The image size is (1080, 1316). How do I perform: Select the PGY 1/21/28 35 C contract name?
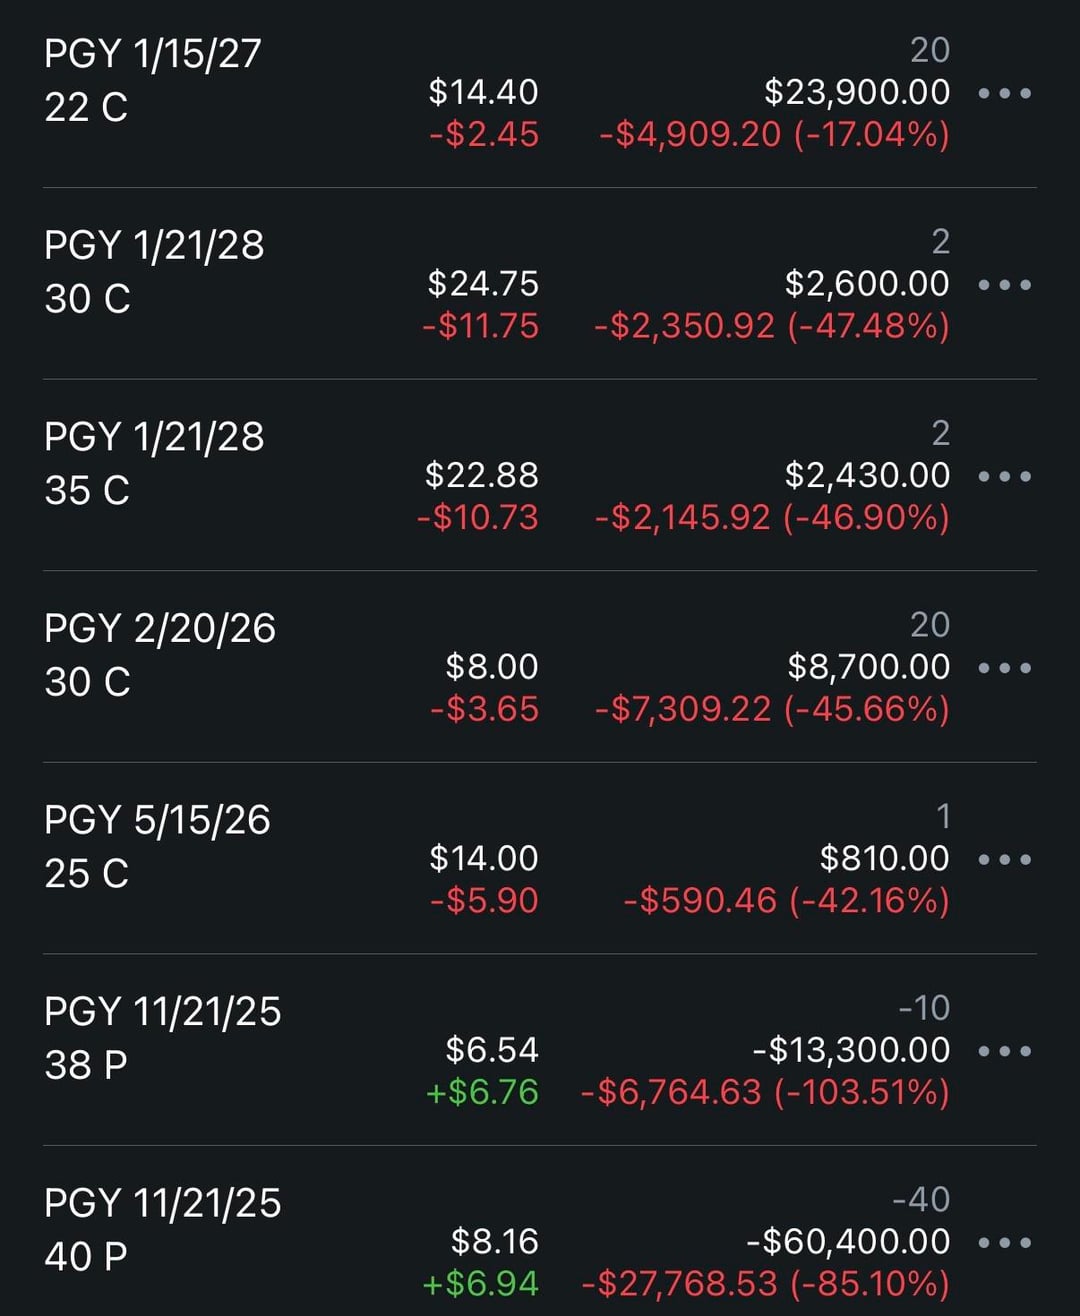pyautogui.click(x=154, y=463)
